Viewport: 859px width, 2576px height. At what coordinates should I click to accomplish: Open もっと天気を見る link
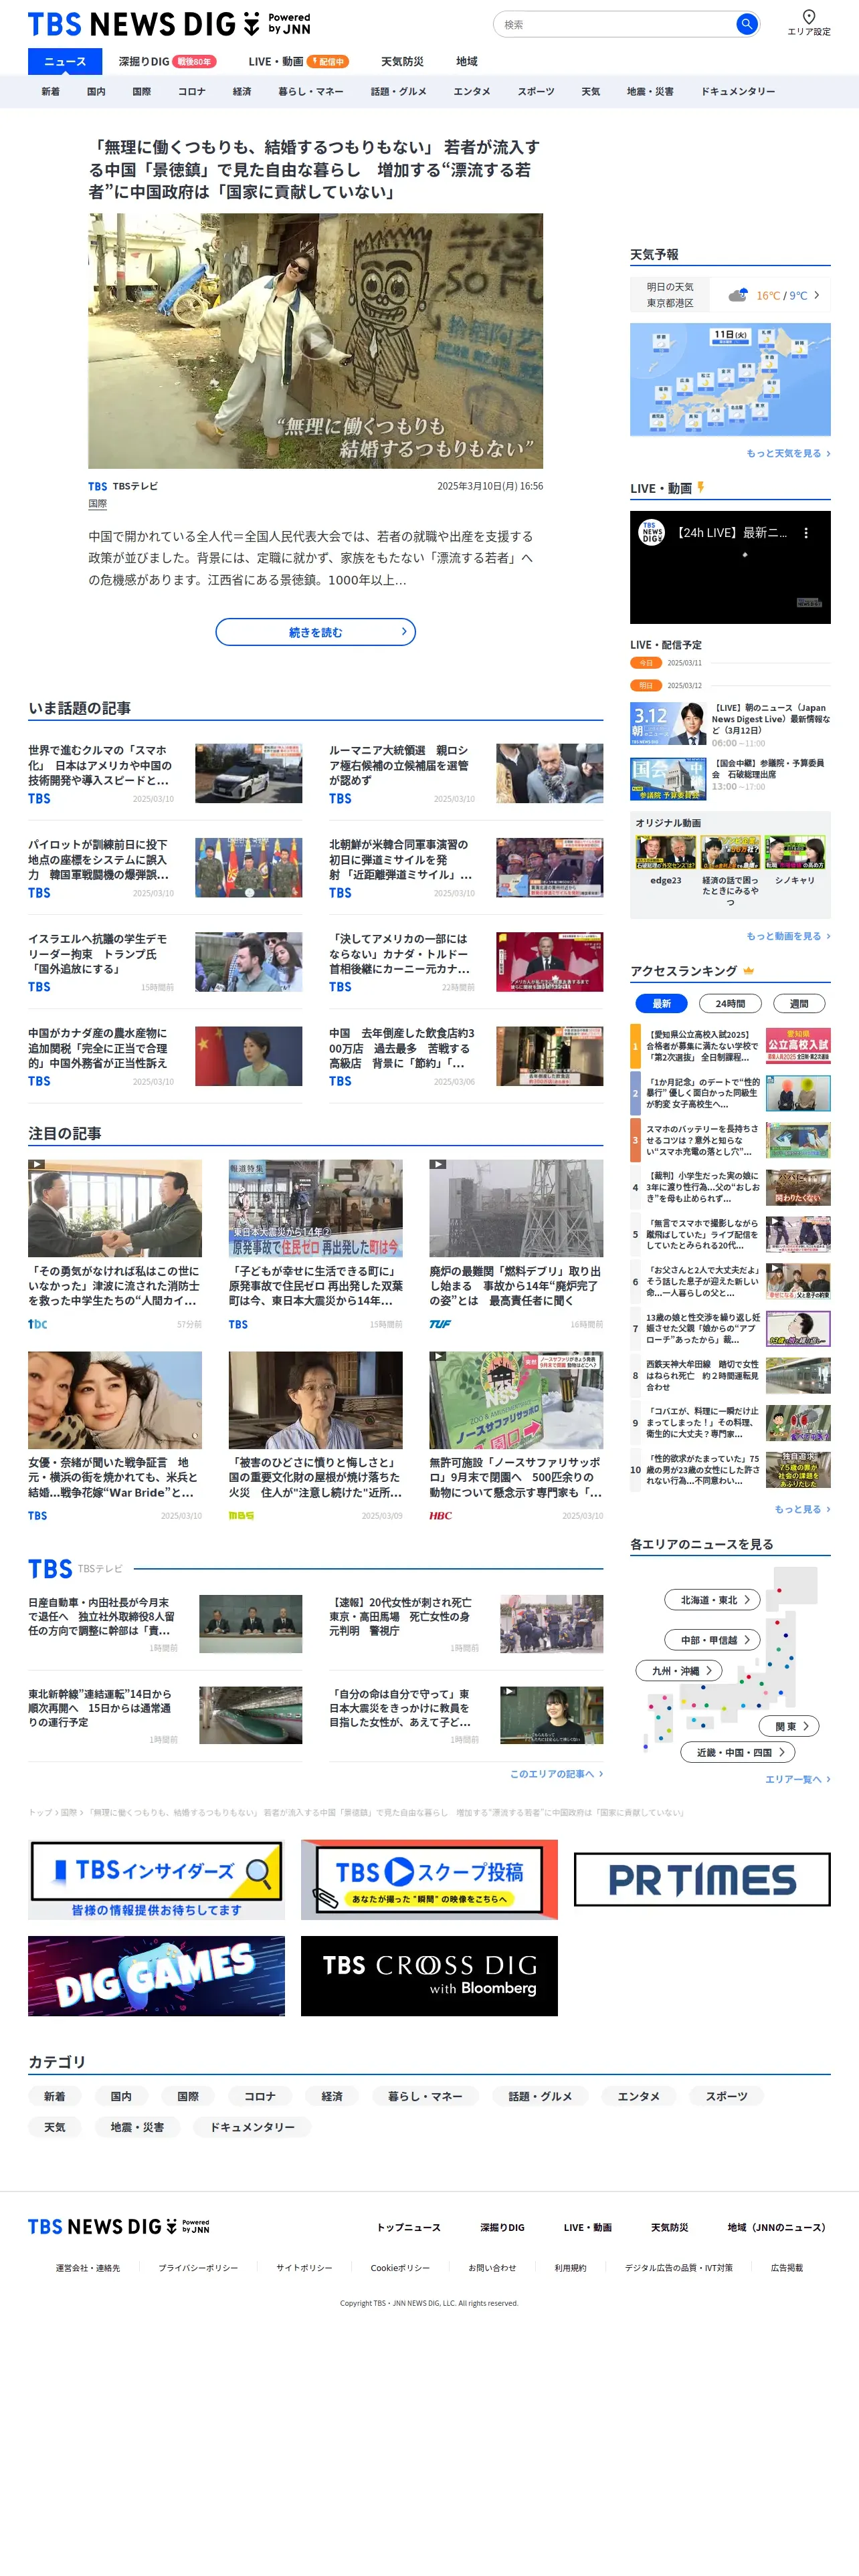click(x=788, y=453)
